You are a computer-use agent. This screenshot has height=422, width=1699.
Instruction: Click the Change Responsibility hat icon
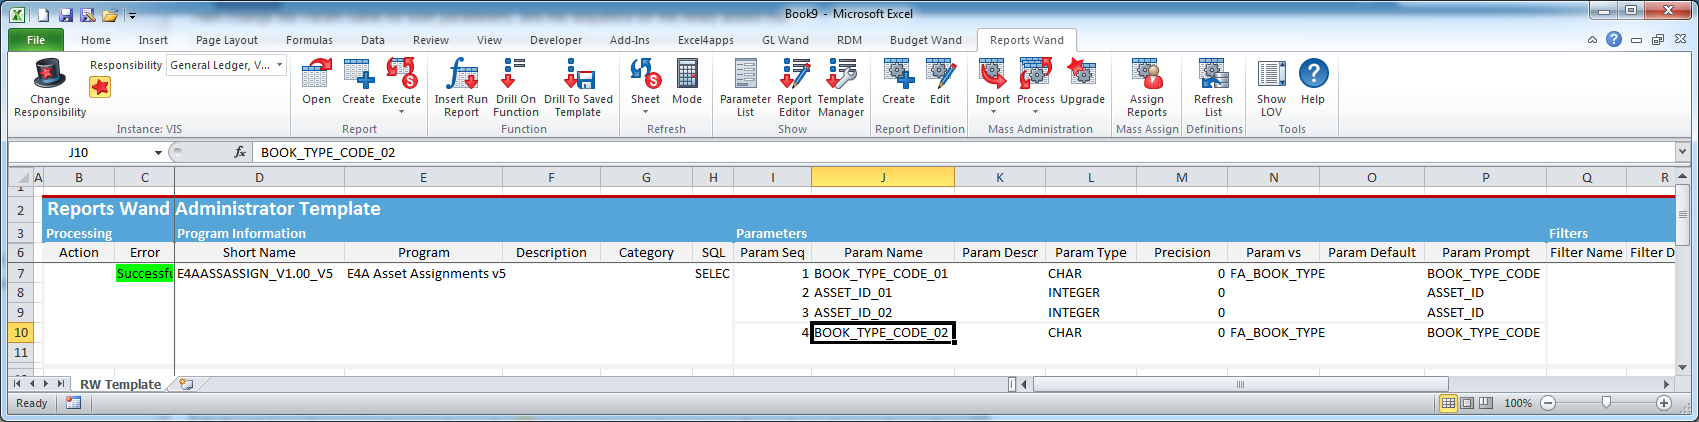coord(50,74)
